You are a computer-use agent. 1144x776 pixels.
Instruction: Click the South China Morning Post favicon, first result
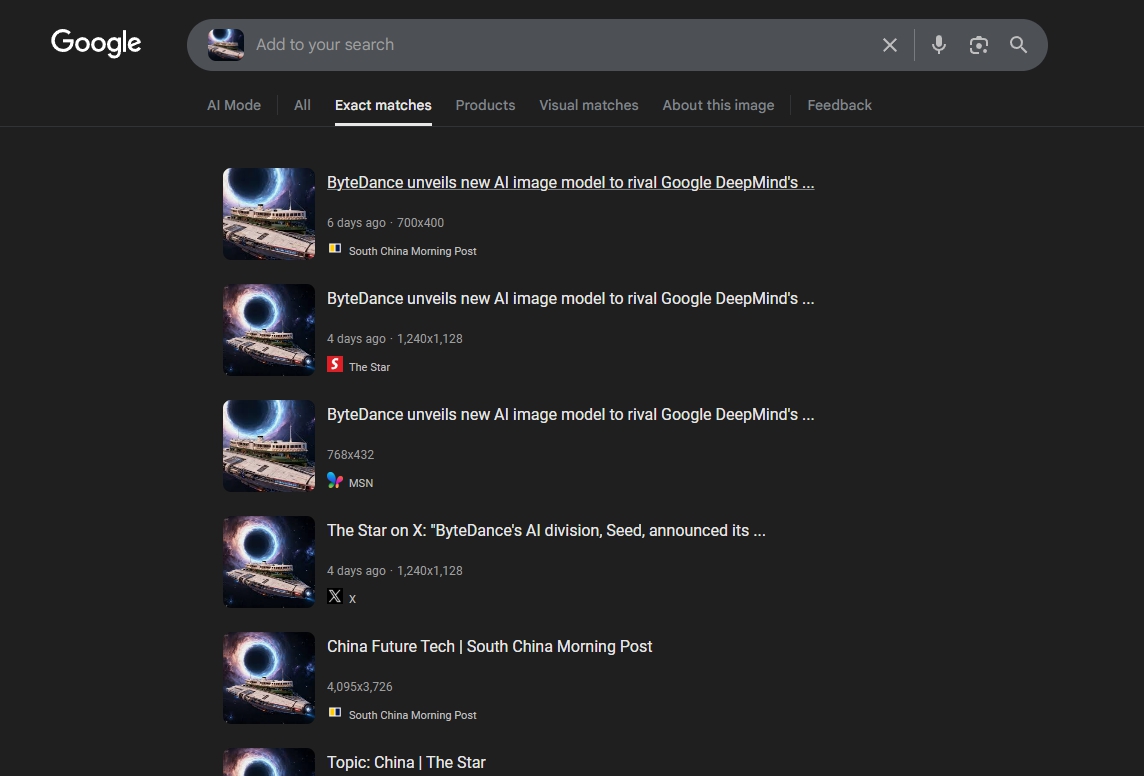point(335,249)
